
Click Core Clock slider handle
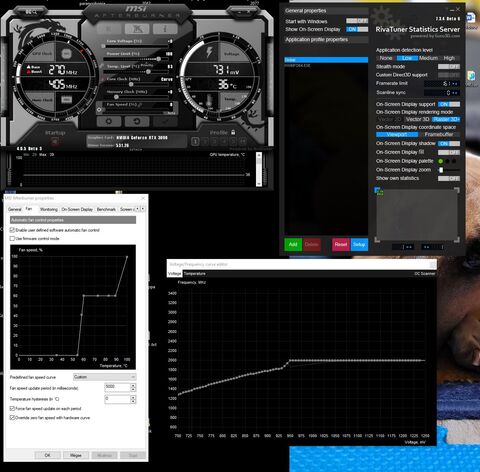131,84
